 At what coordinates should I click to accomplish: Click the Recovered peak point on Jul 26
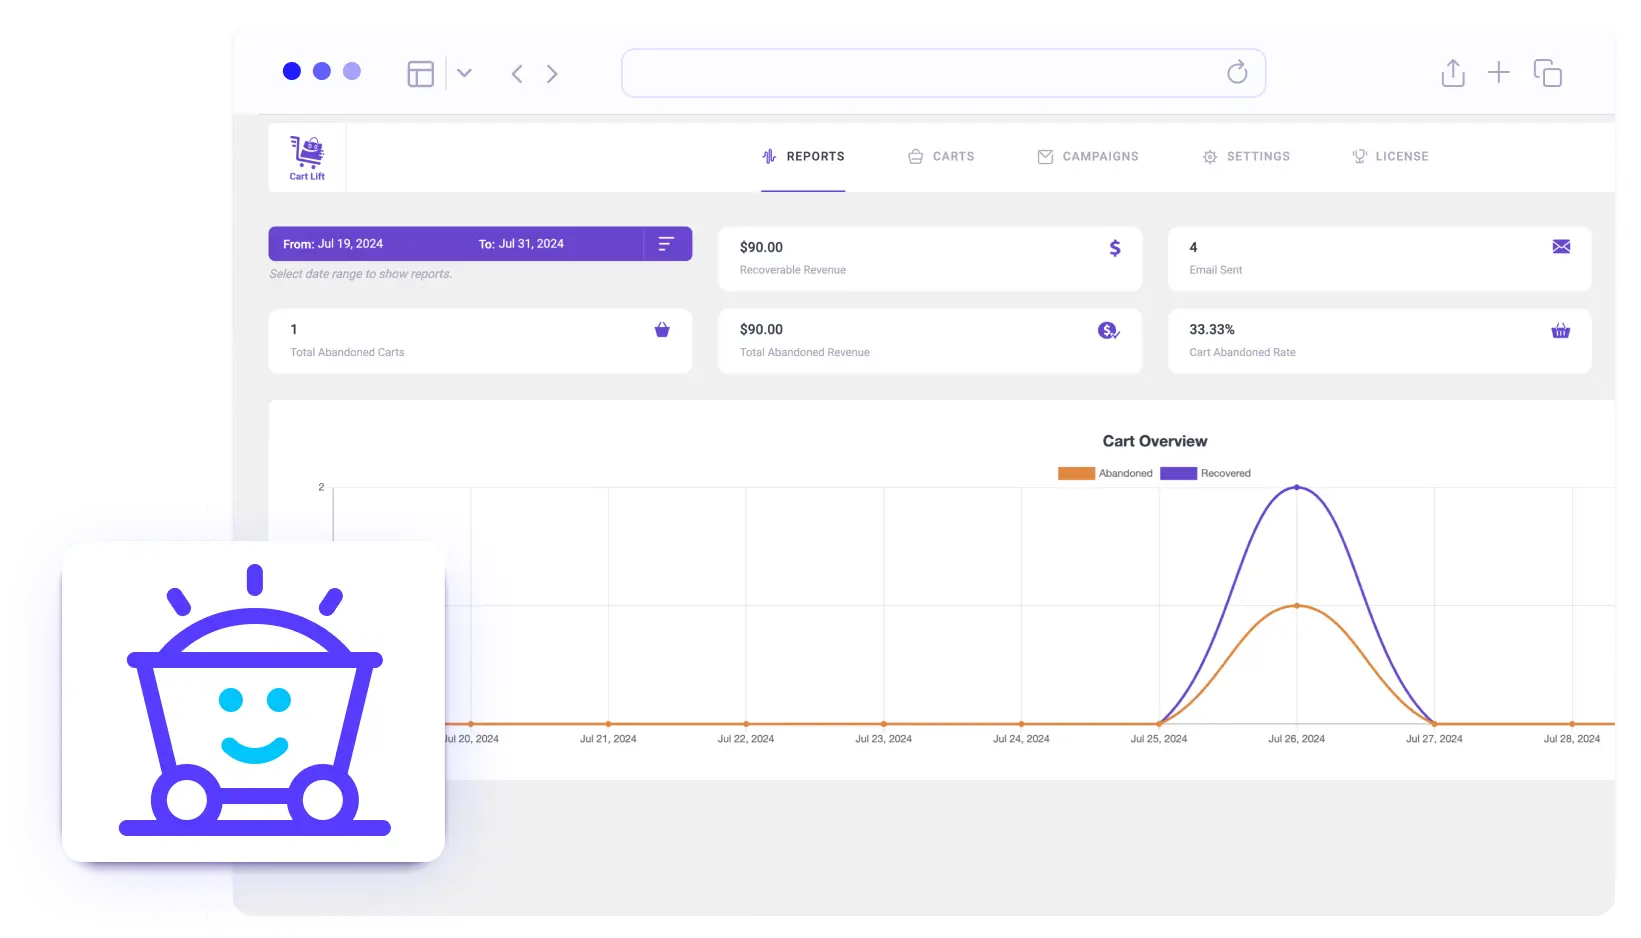(x=1297, y=487)
